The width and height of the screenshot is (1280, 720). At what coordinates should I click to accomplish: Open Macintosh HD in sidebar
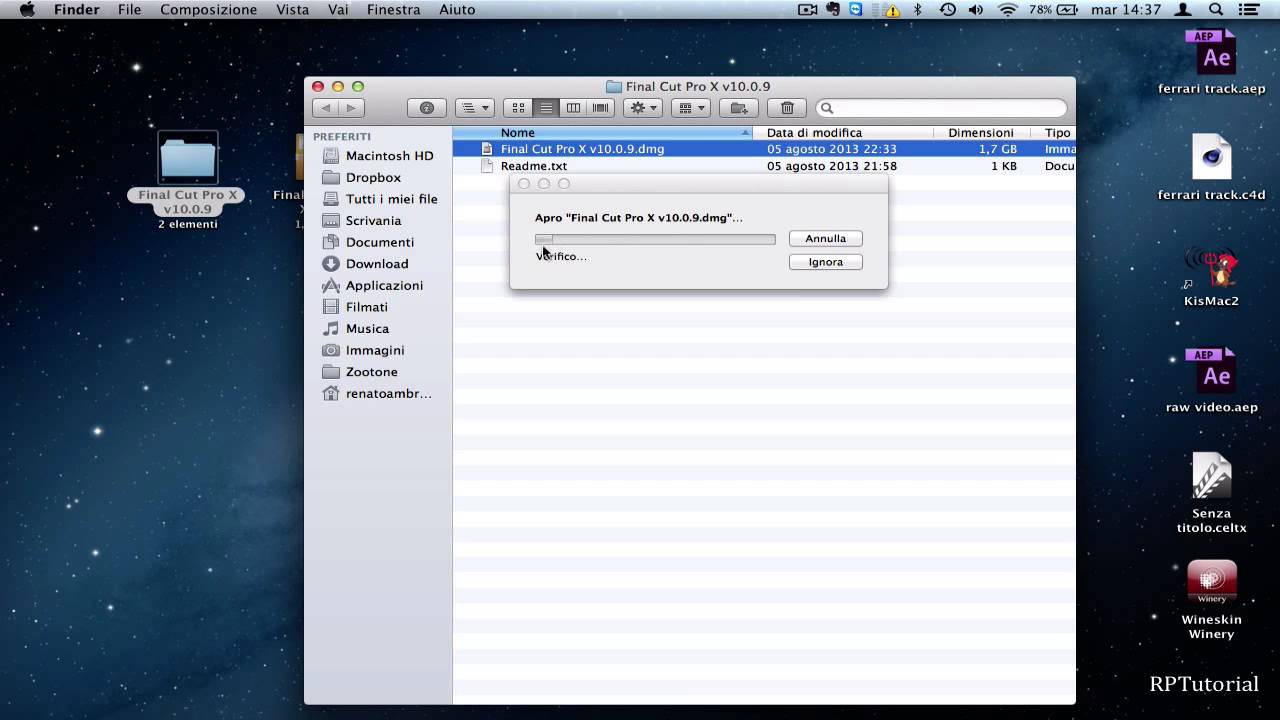[x=378, y=156]
